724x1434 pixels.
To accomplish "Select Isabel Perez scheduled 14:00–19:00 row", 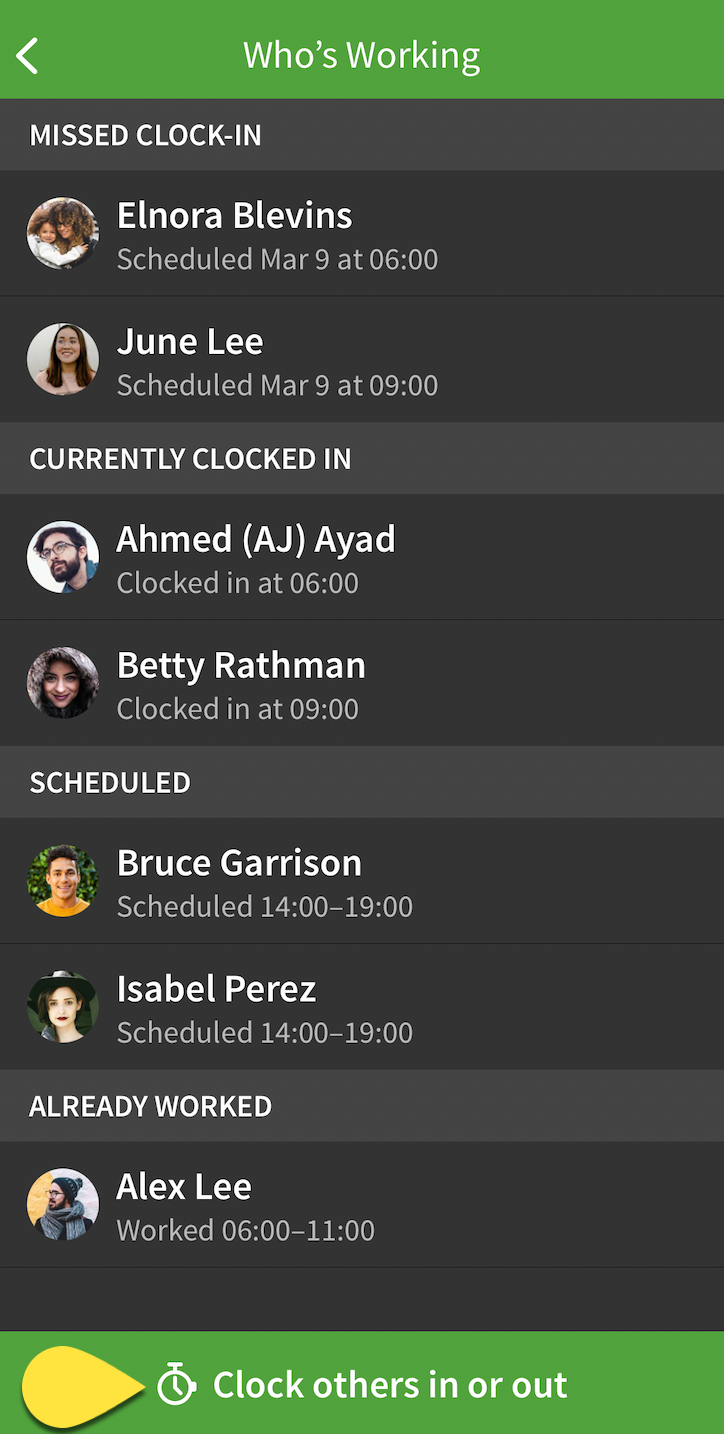I will (362, 1007).
